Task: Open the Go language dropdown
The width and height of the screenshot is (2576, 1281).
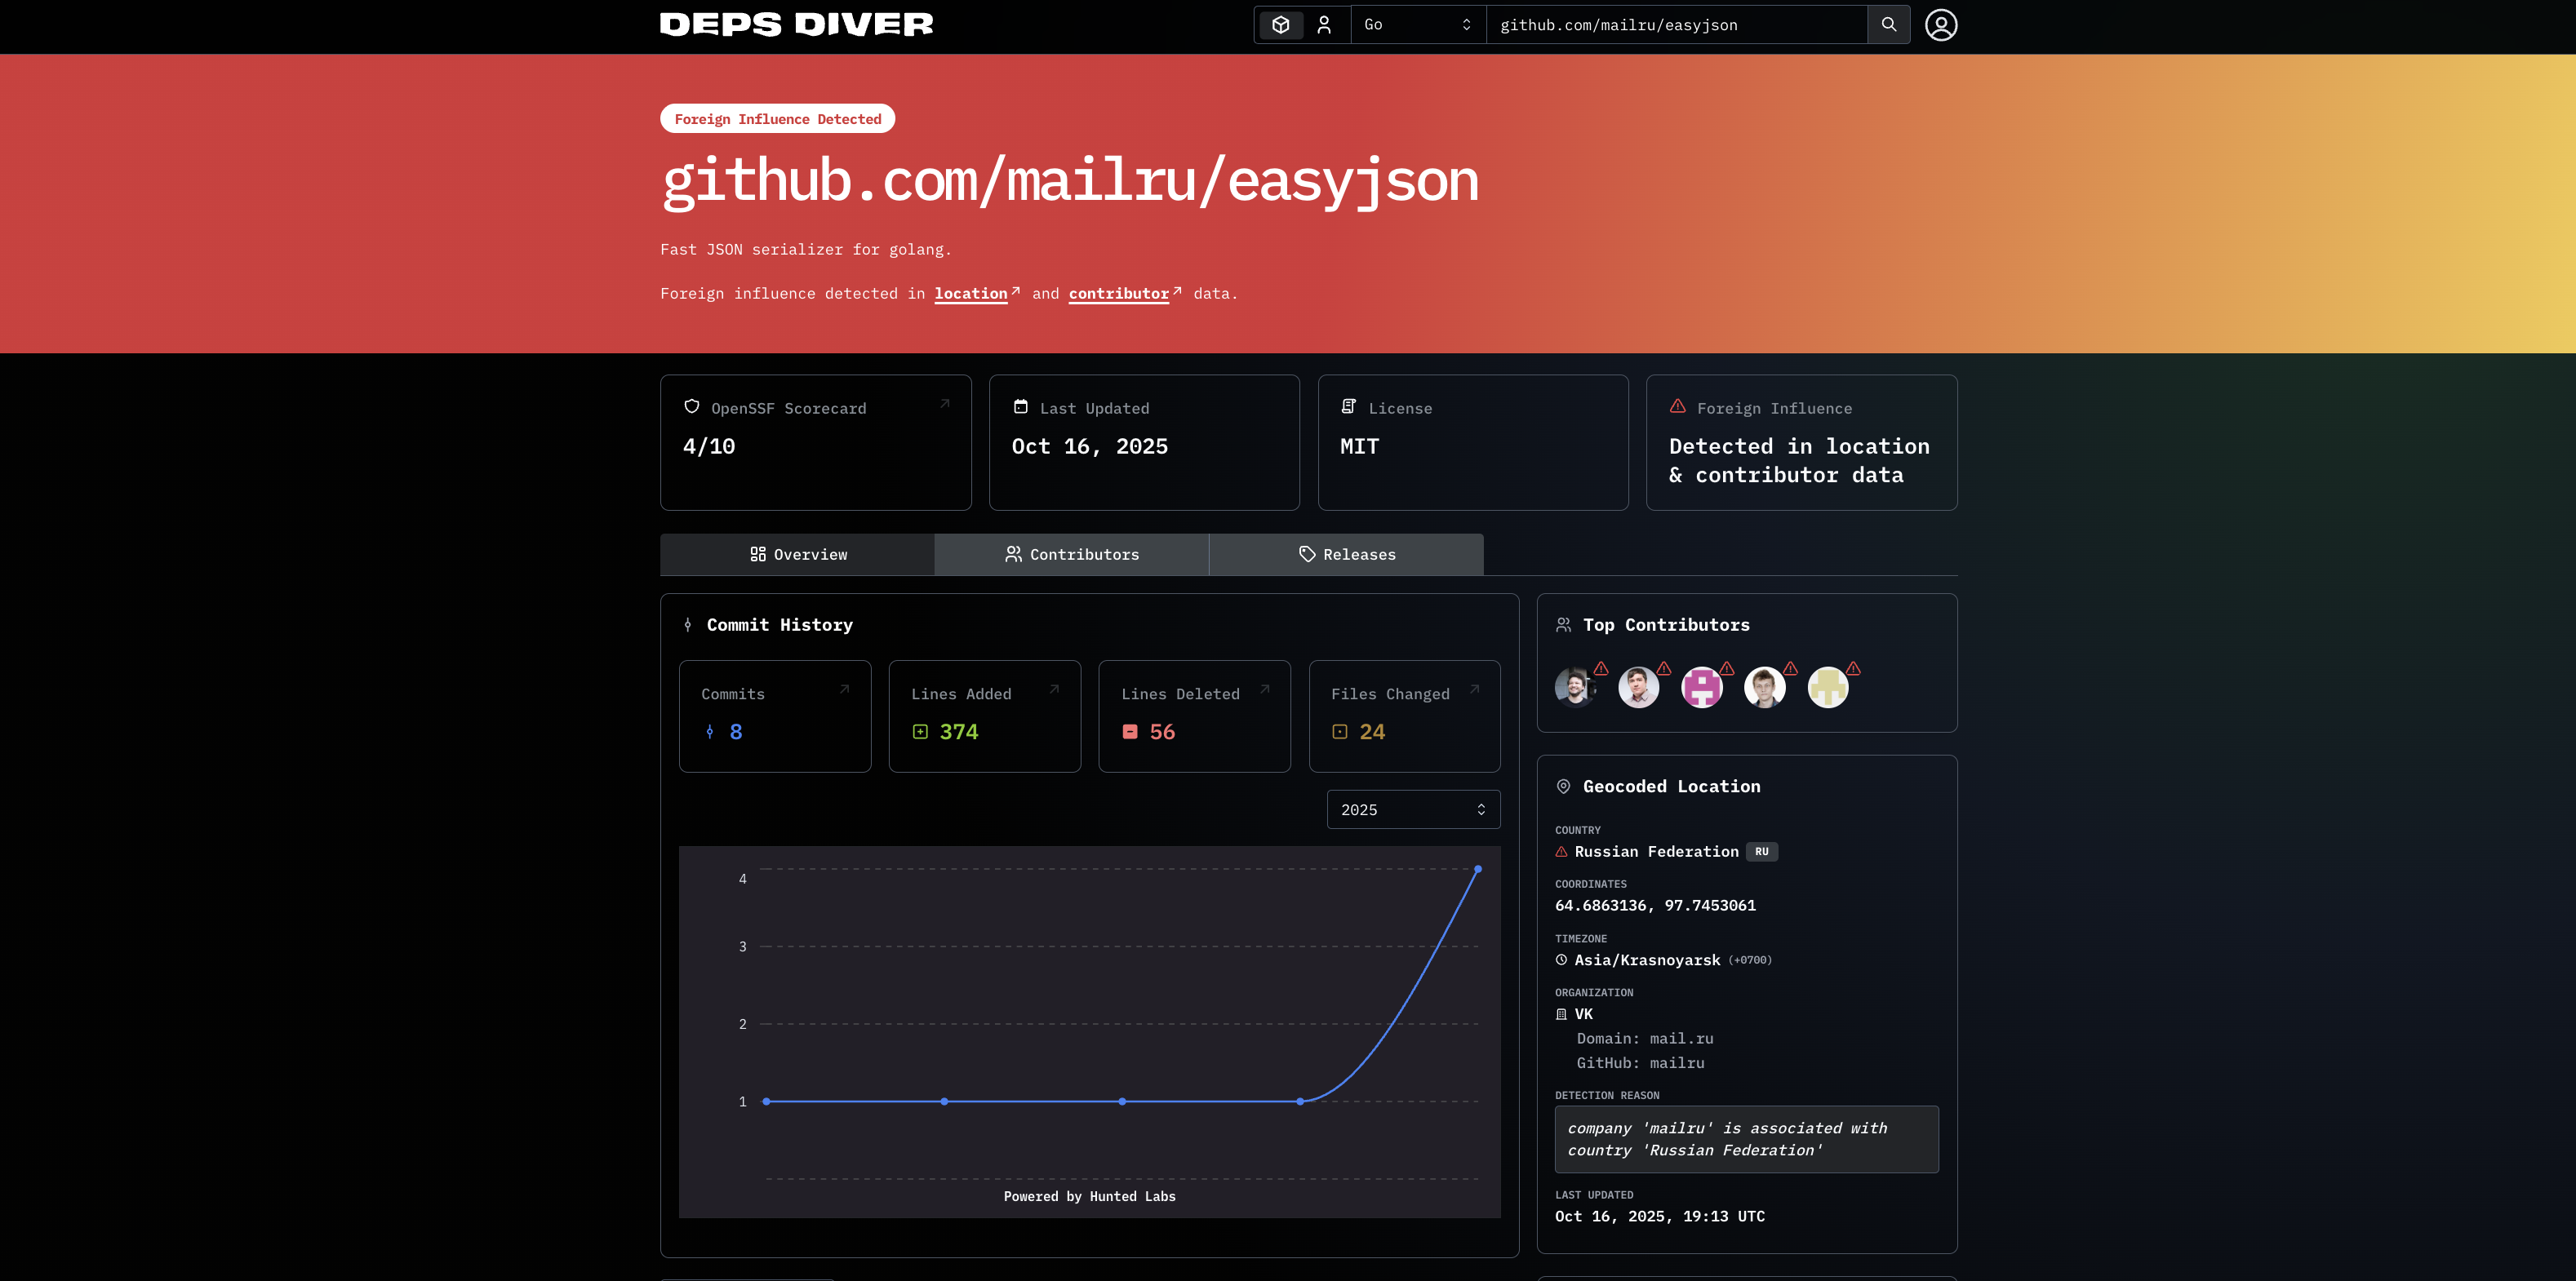Action: coord(1417,25)
